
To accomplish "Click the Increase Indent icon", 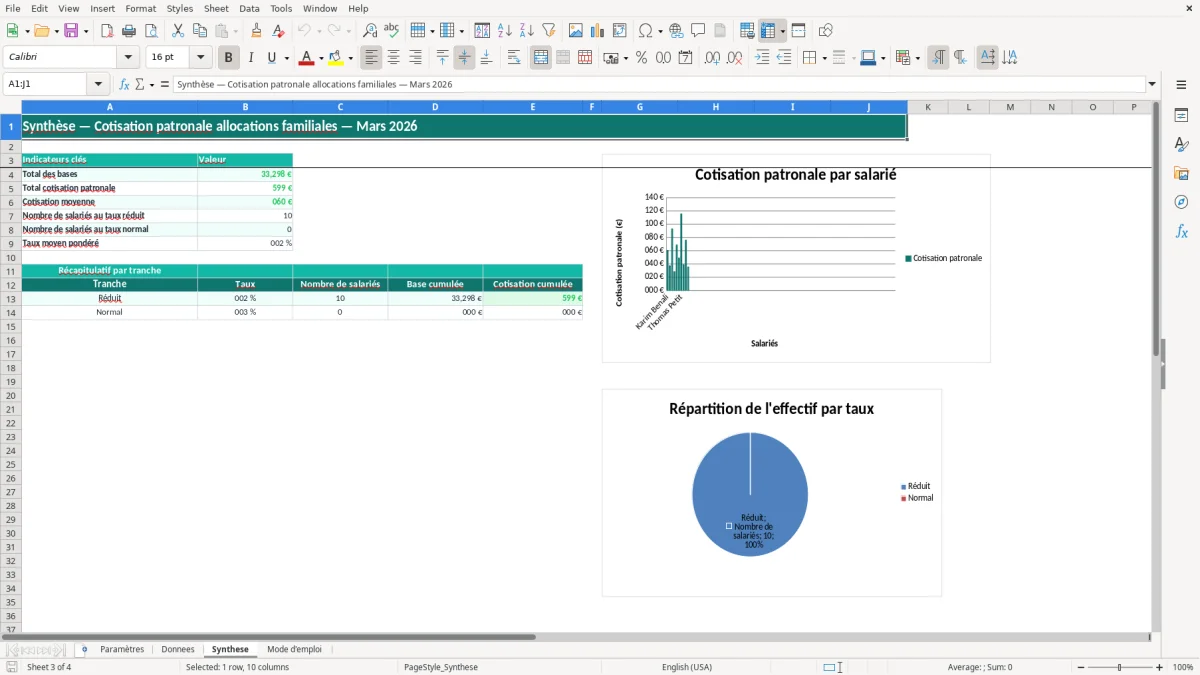I will coord(762,58).
